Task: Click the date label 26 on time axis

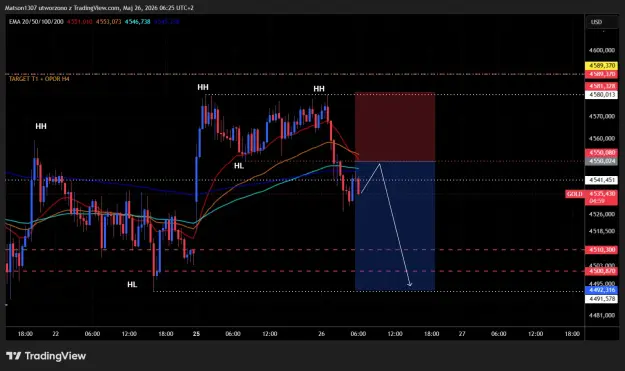Action: [321, 334]
